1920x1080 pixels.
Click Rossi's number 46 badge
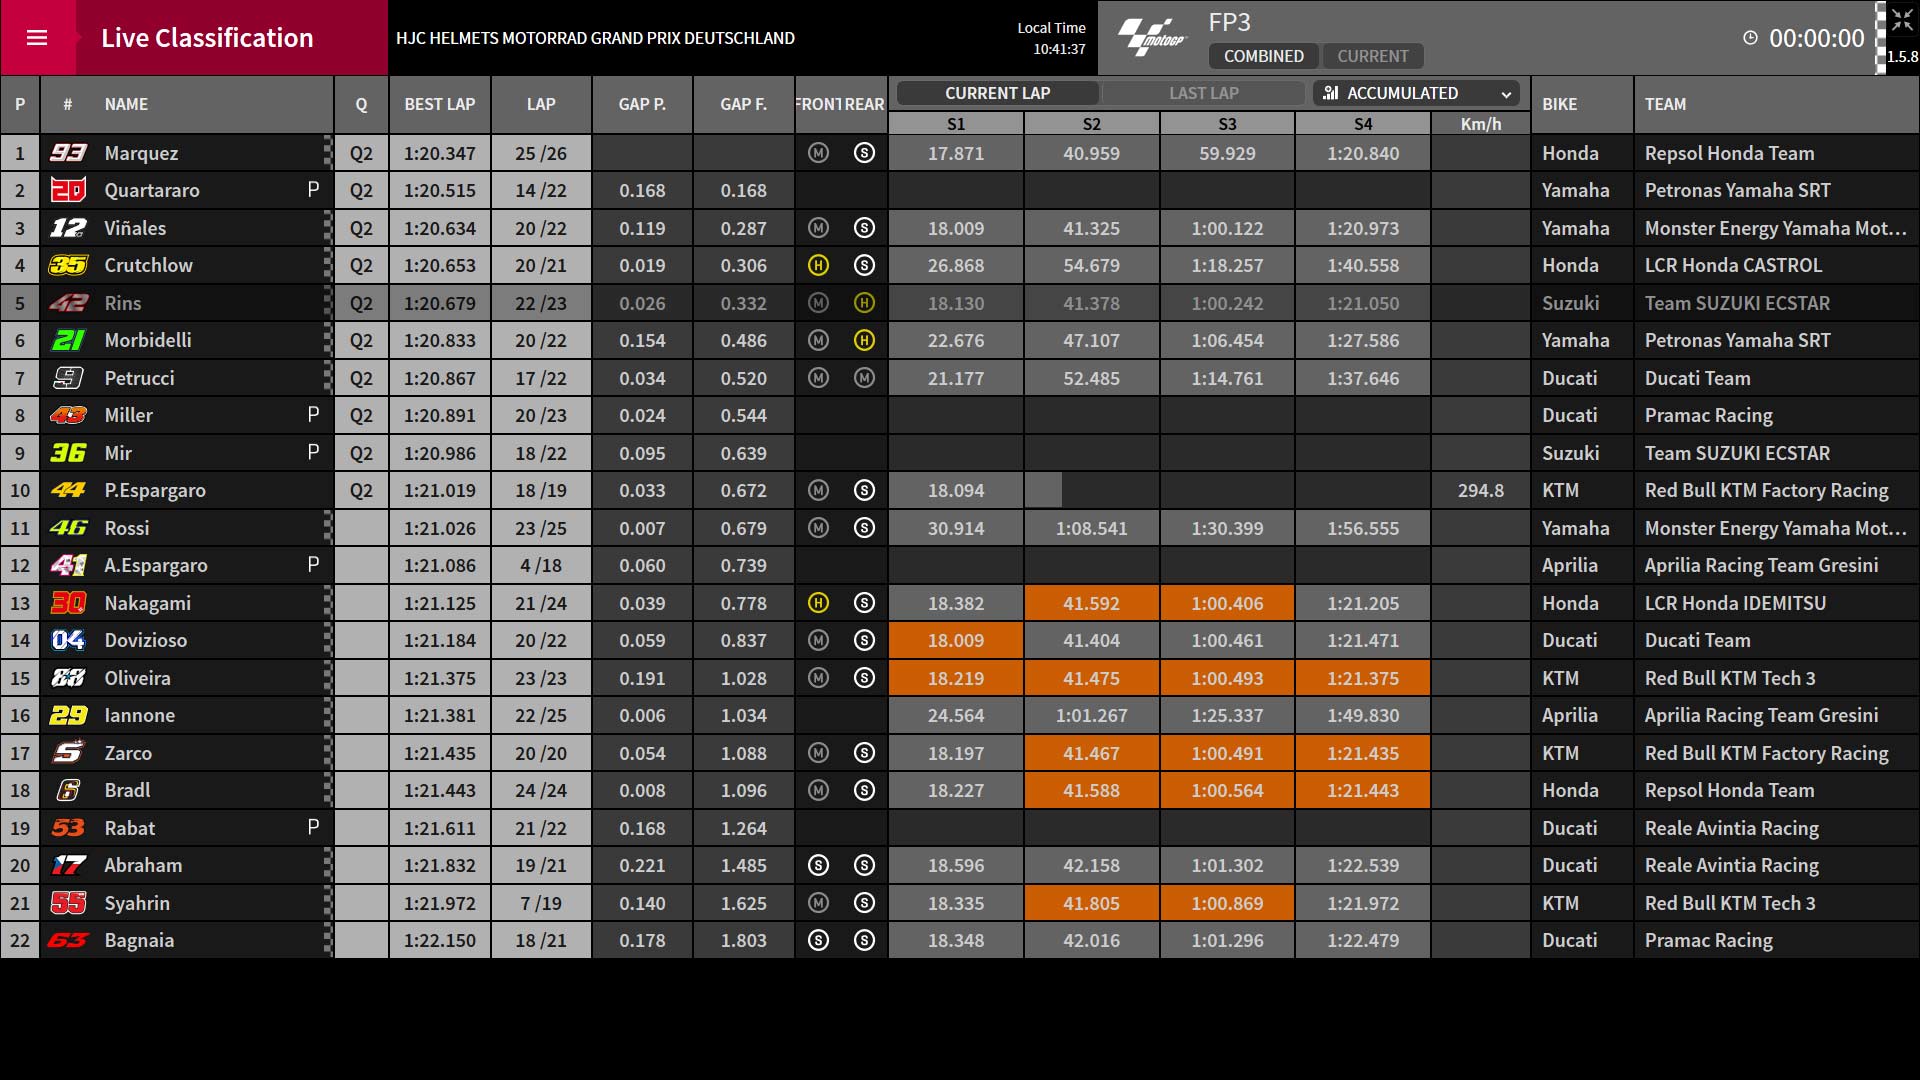point(68,528)
